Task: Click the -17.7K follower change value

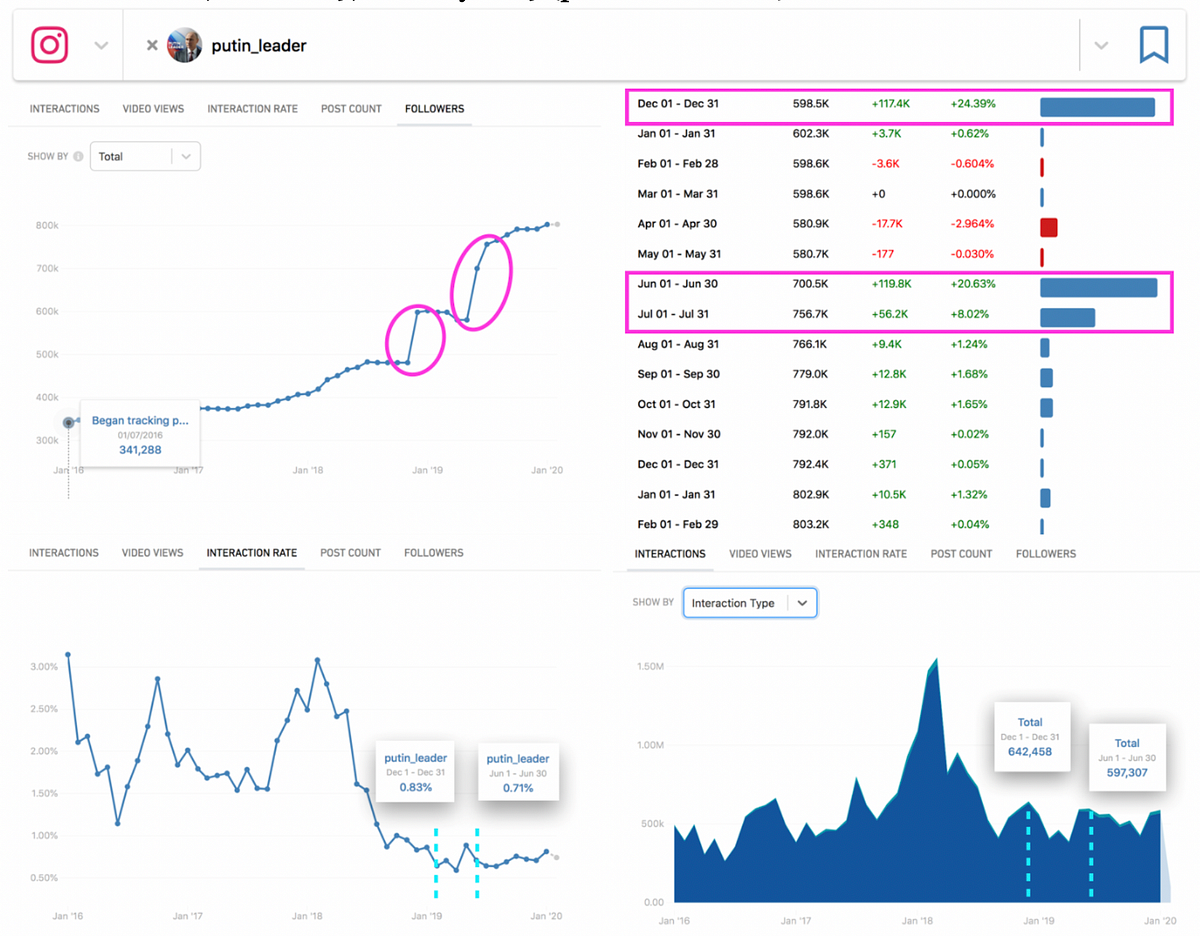Action: click(x=888, y=224)
